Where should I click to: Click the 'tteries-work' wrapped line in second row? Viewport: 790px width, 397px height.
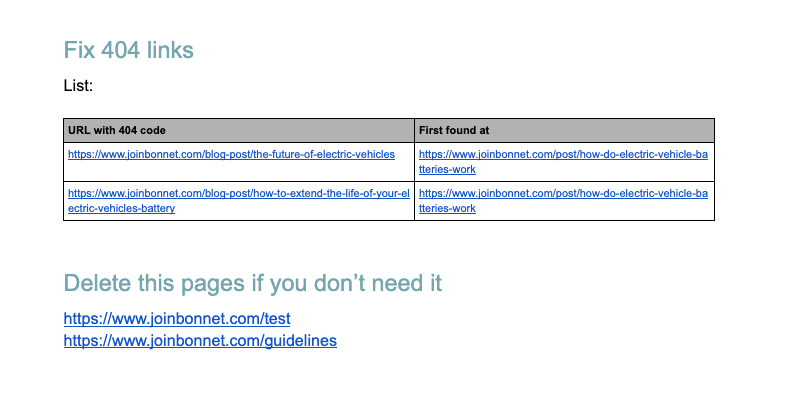(447, 209)
